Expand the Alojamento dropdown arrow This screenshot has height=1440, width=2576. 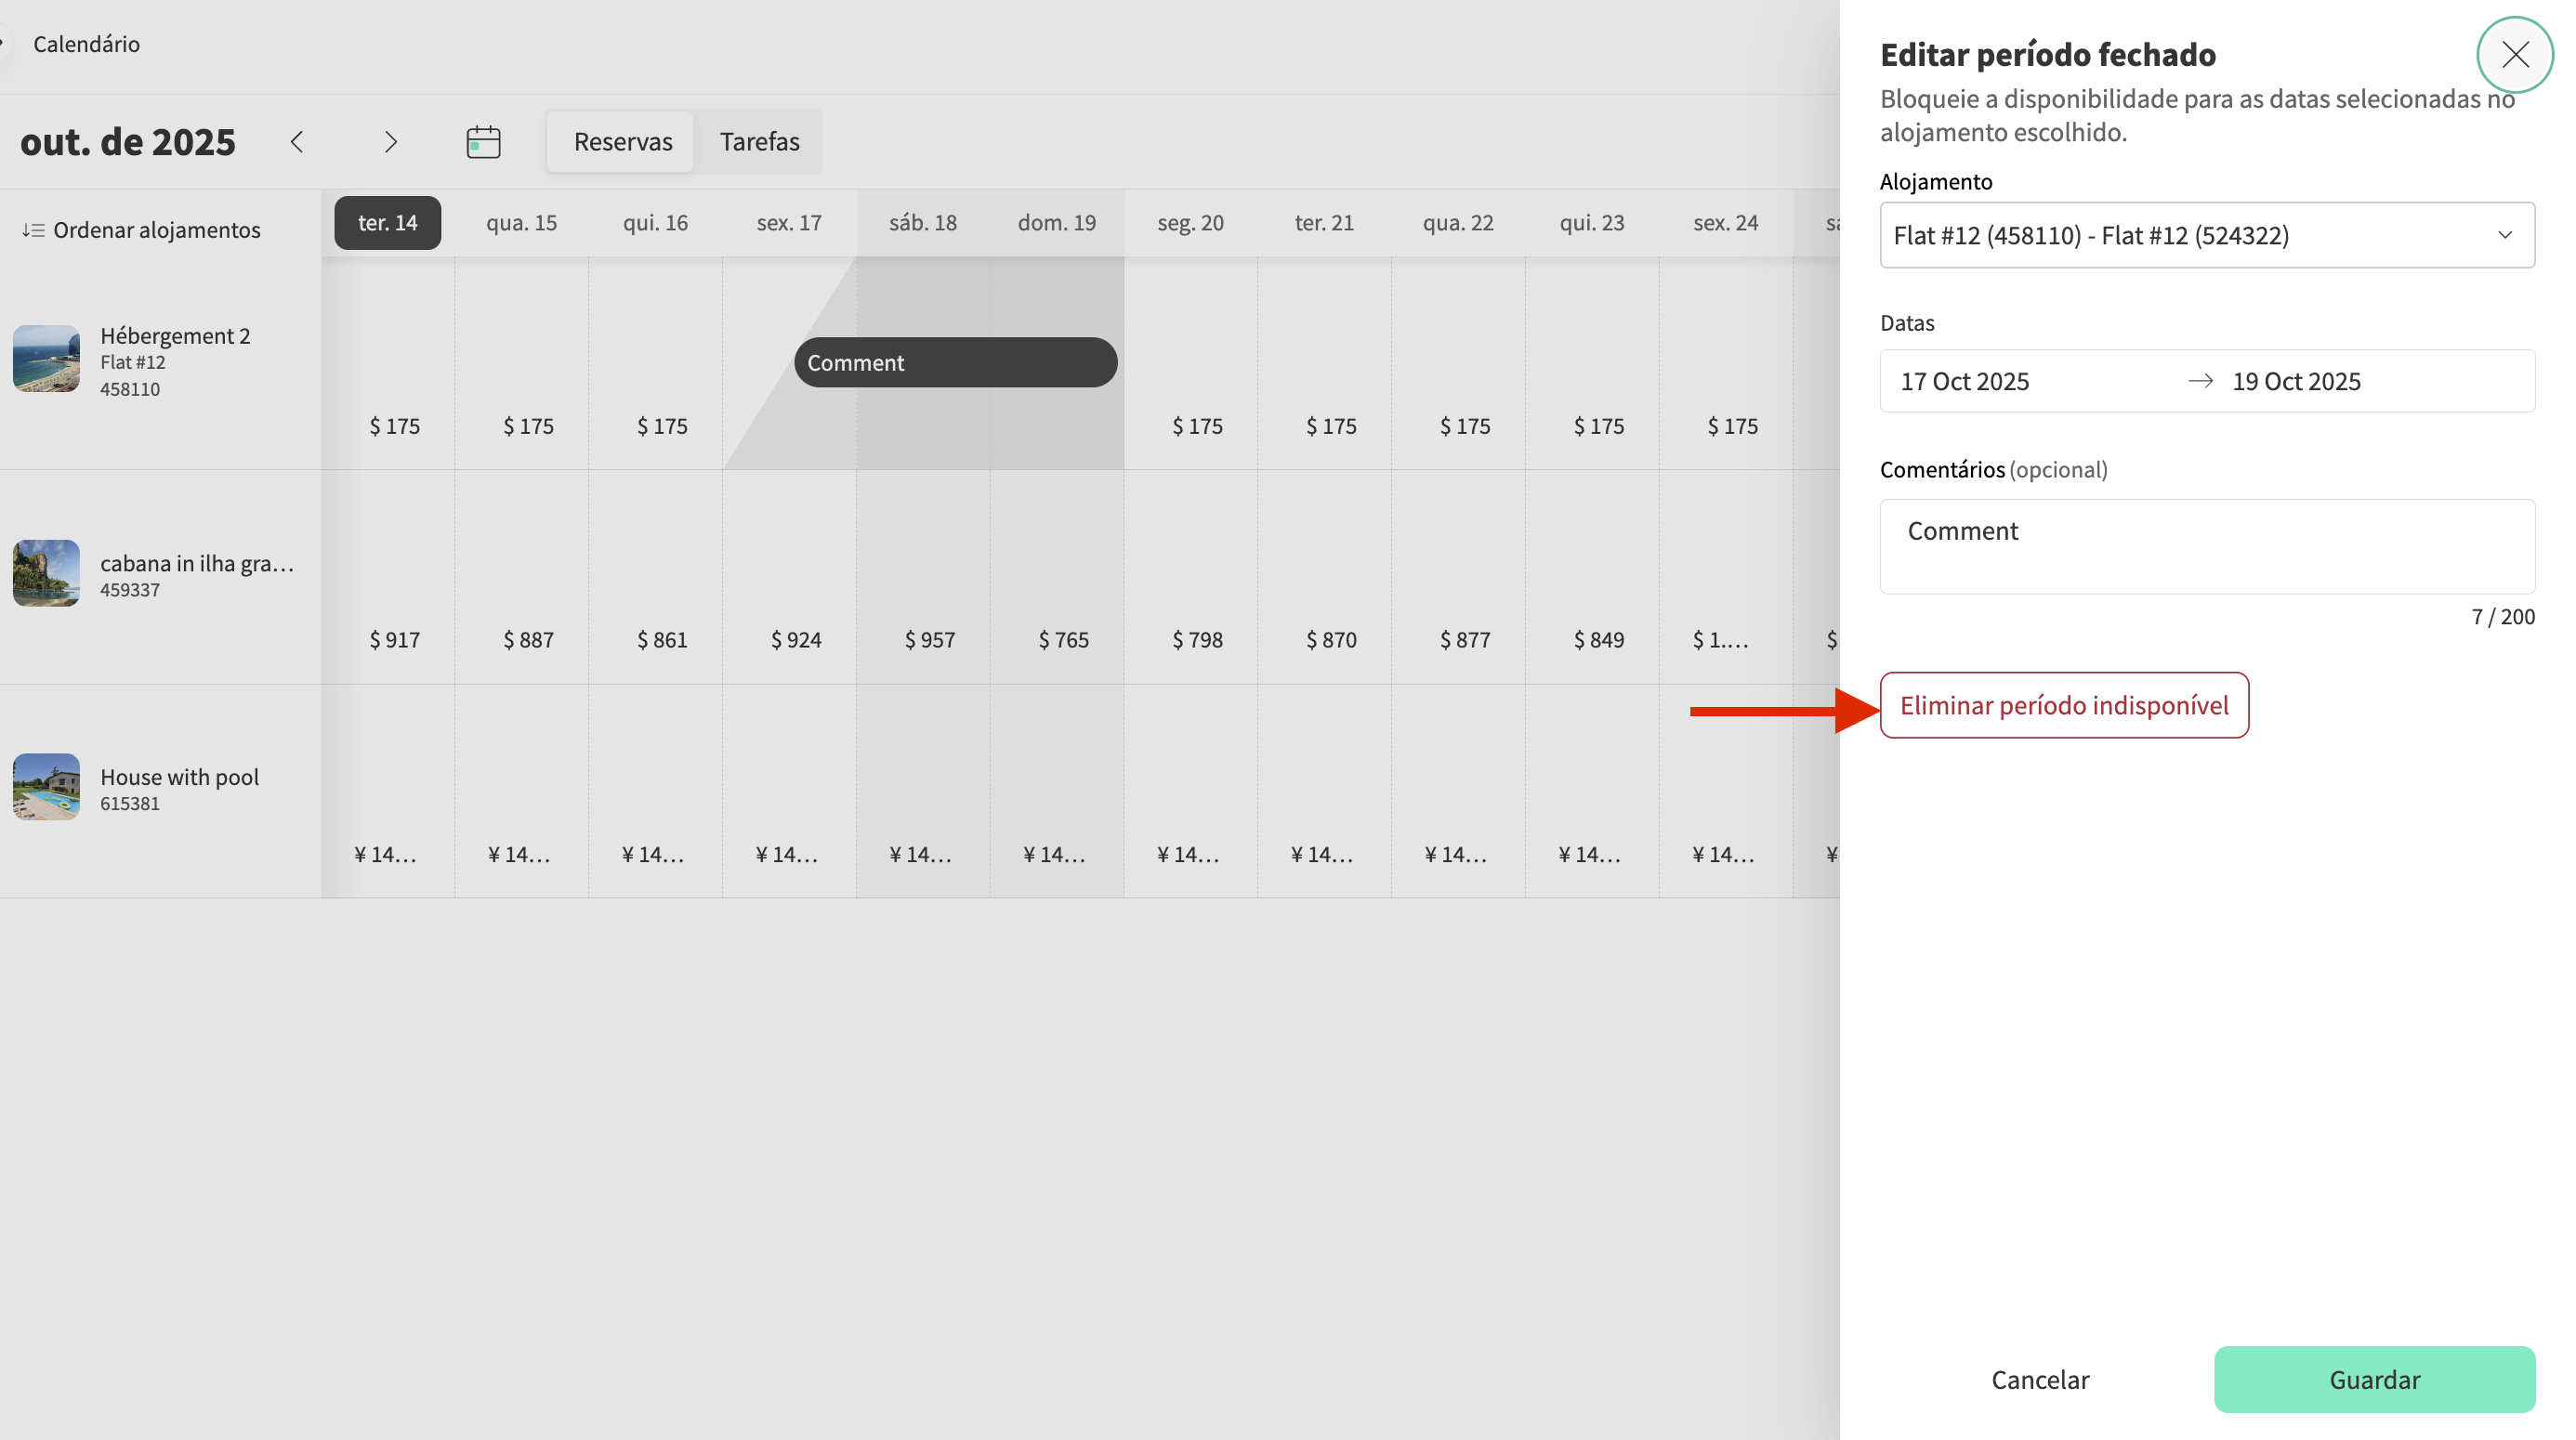click(x=2504, y=235)
